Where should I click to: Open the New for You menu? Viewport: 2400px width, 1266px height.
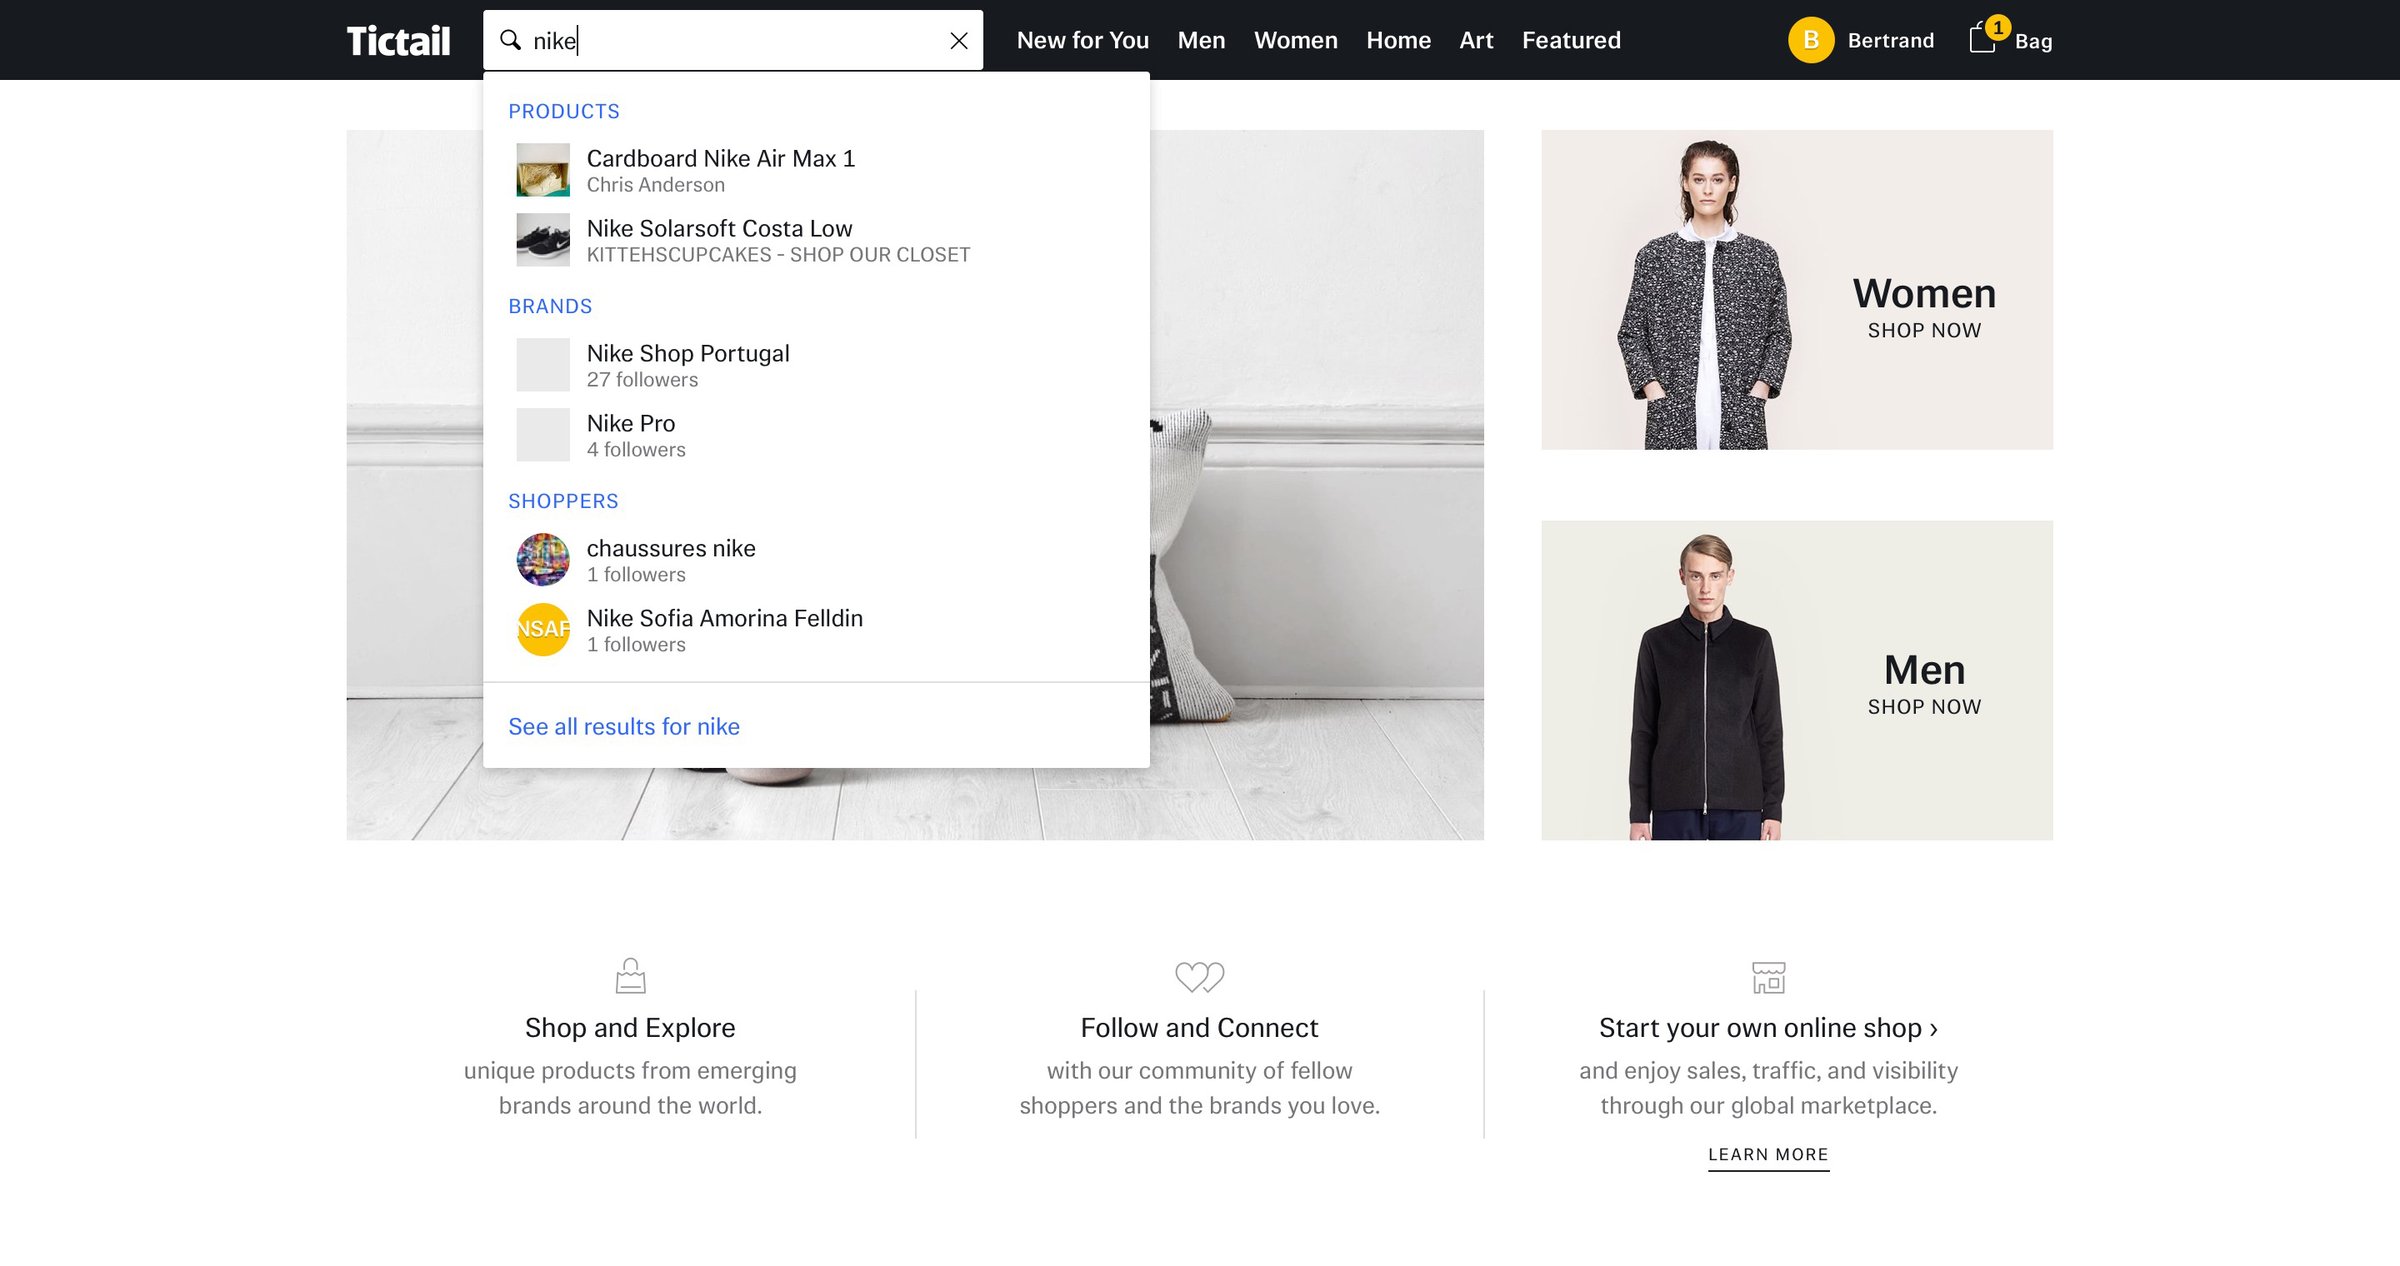pyautogui.click(x=1082, y=41)
